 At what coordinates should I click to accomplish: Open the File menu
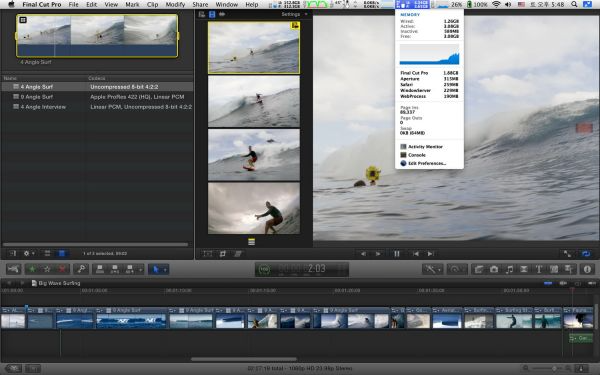click(73, 5)
